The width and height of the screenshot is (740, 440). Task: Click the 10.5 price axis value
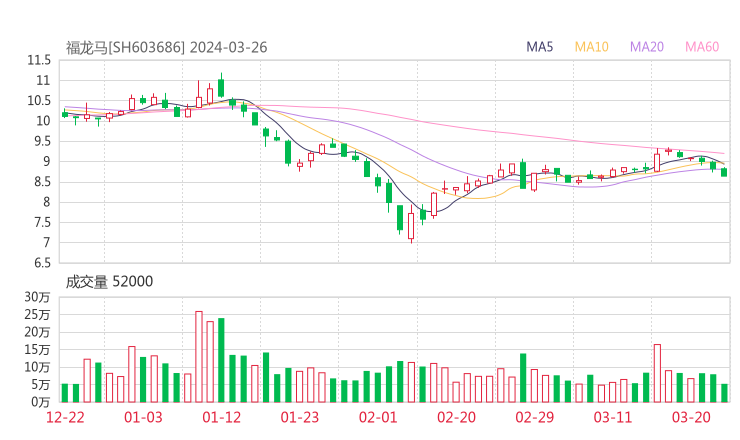click(39, 101)
